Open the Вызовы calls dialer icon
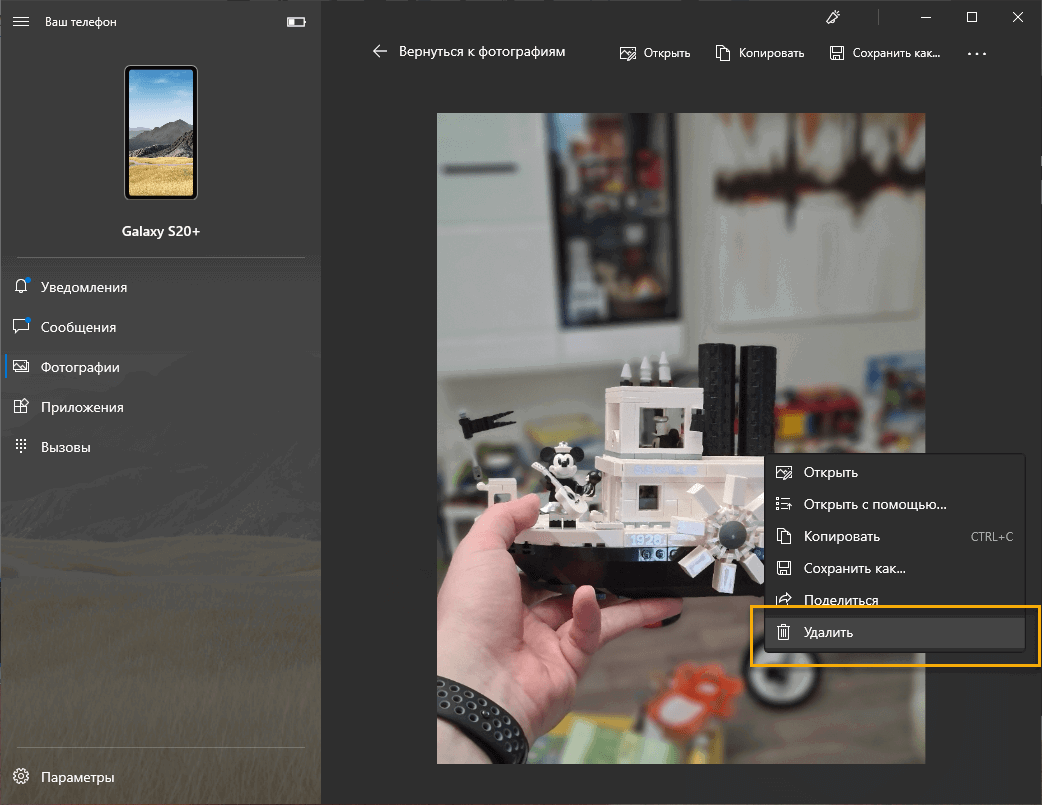The height and width of the screenshot is (805, 1042). click(x=21, y=446)
